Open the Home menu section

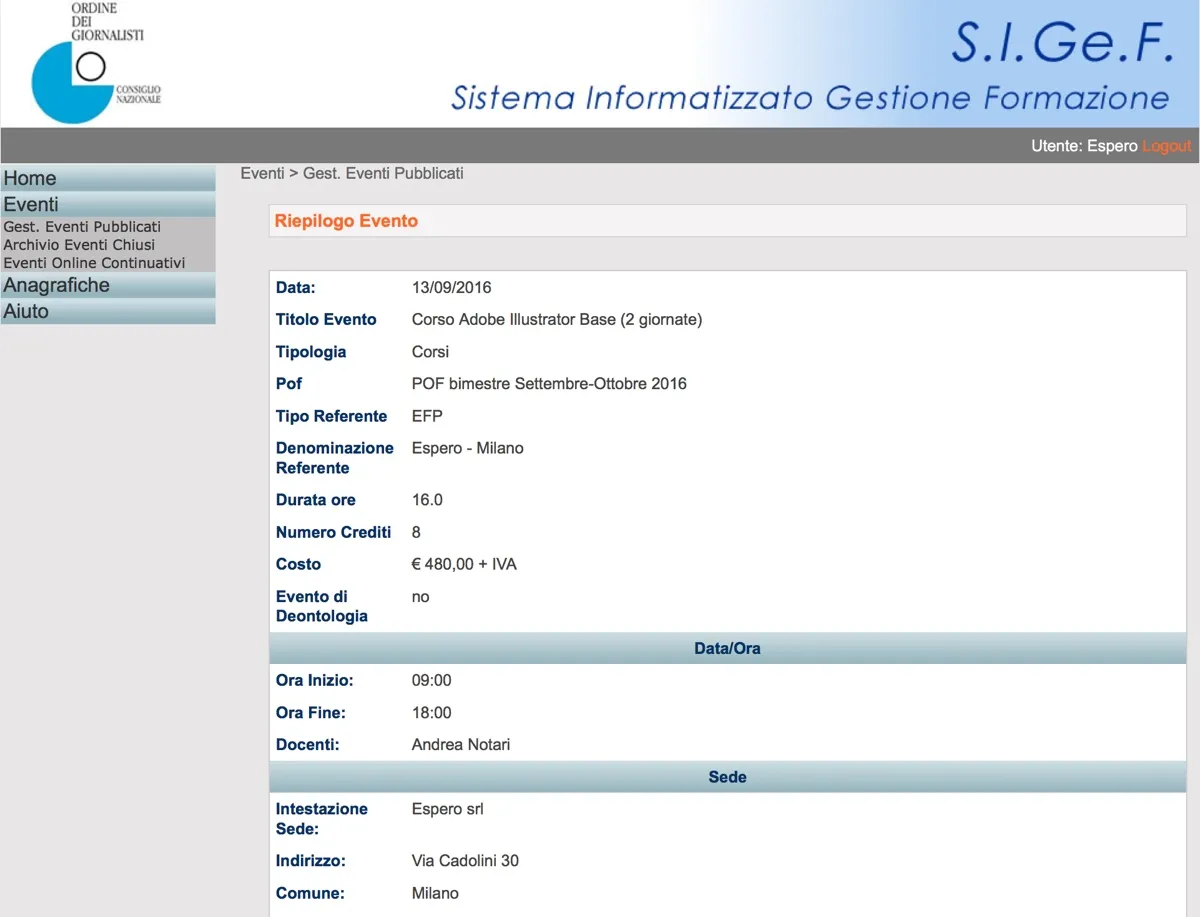108,178
